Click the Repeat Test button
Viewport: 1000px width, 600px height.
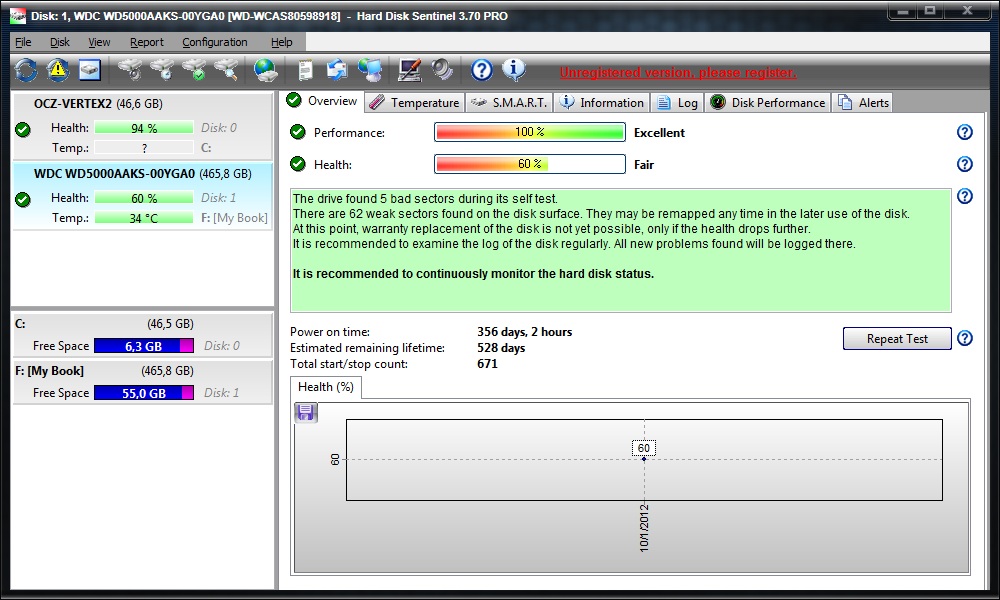[x=897, y=339]
